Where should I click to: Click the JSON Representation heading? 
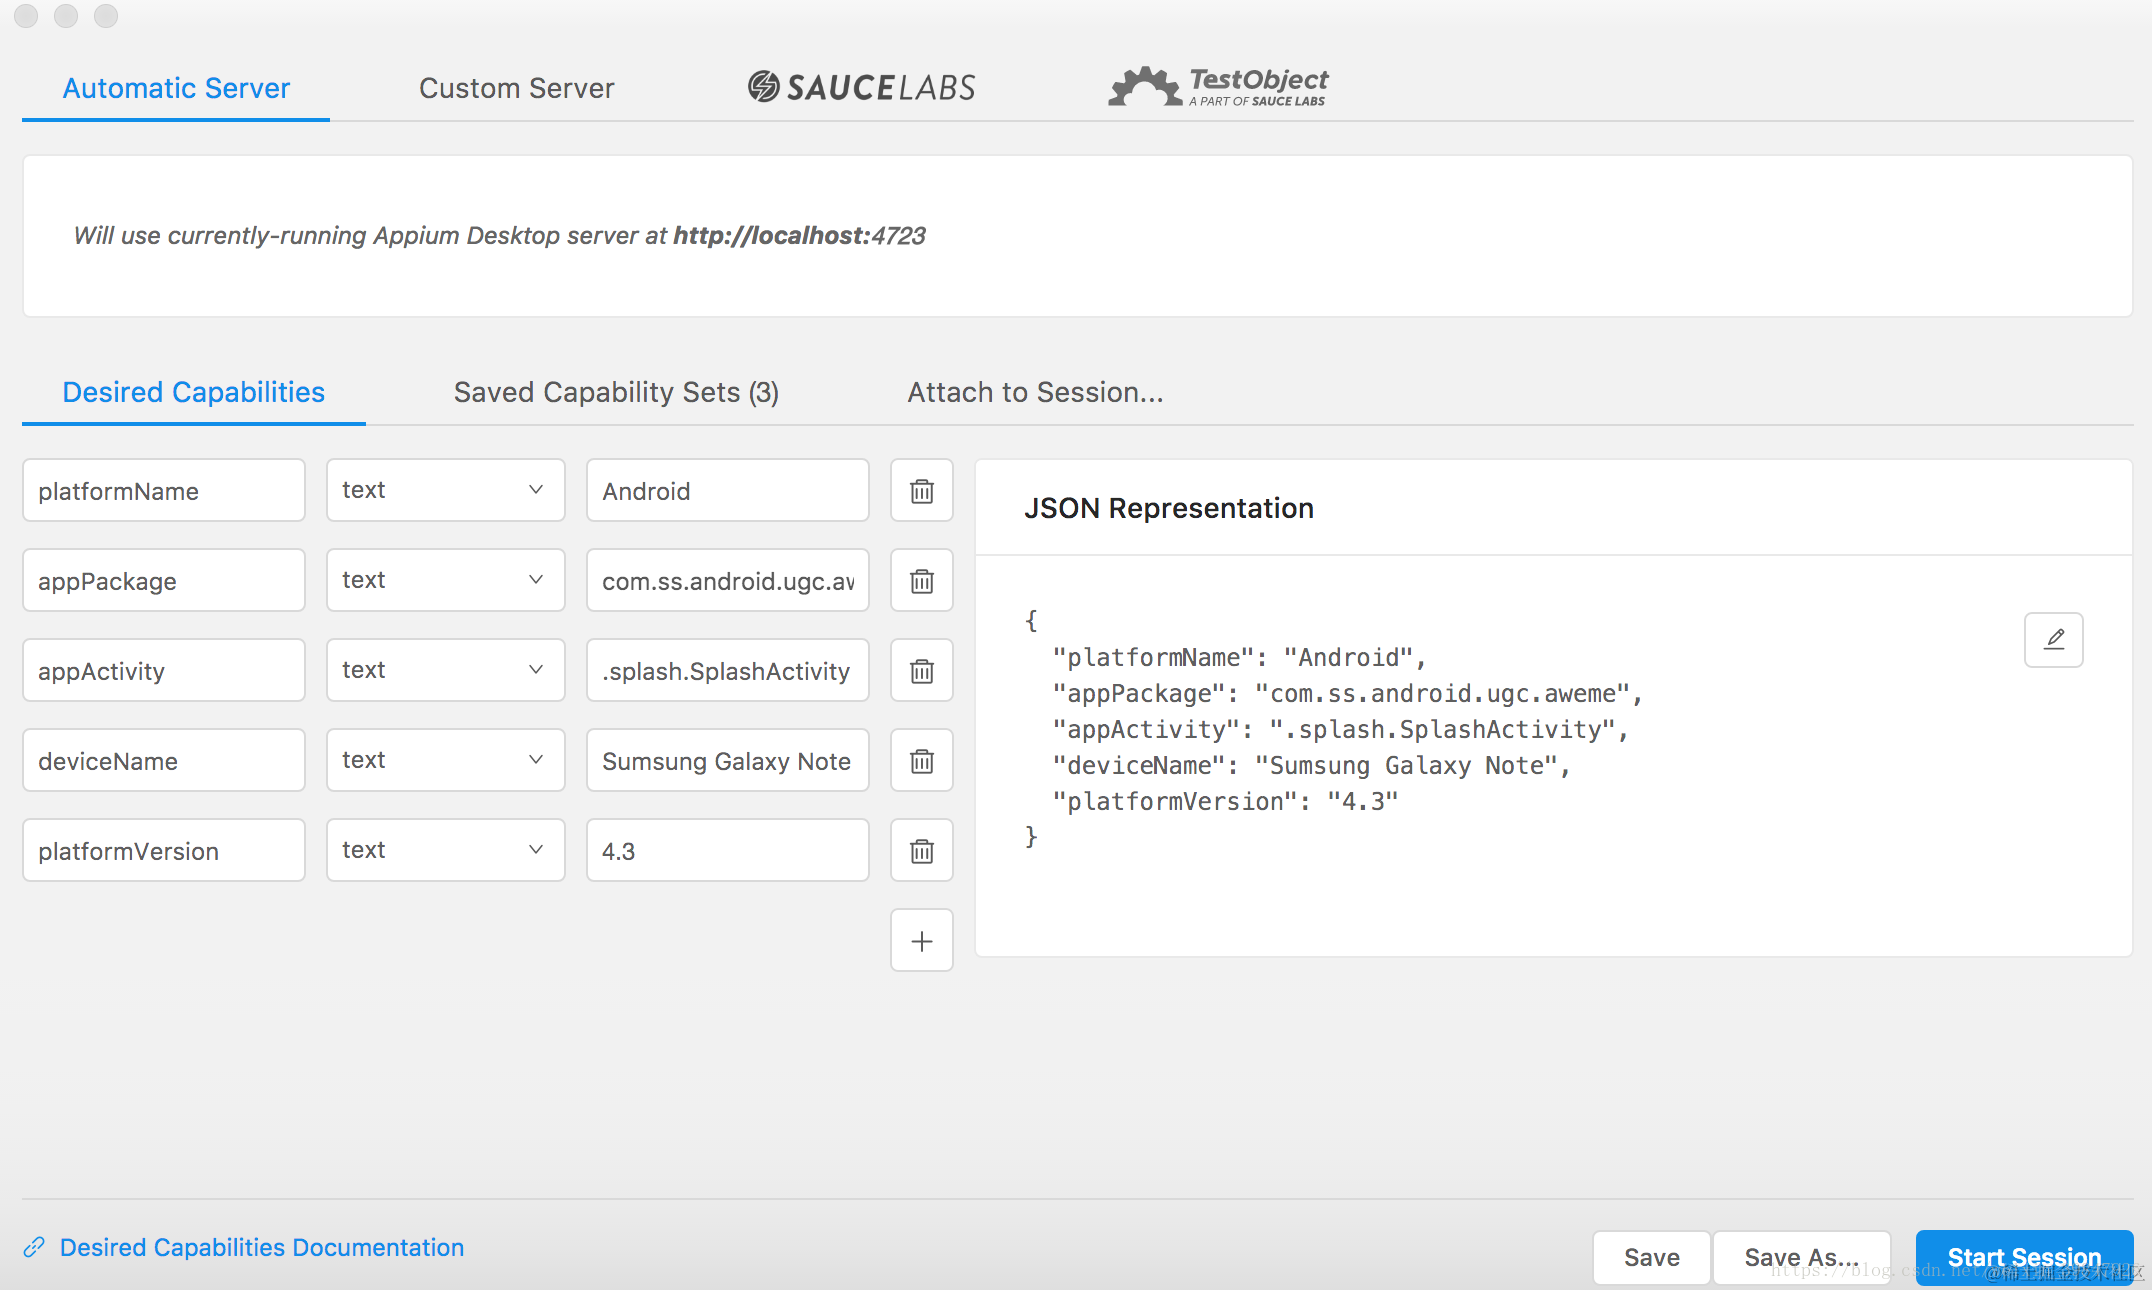pos(1168,508)
